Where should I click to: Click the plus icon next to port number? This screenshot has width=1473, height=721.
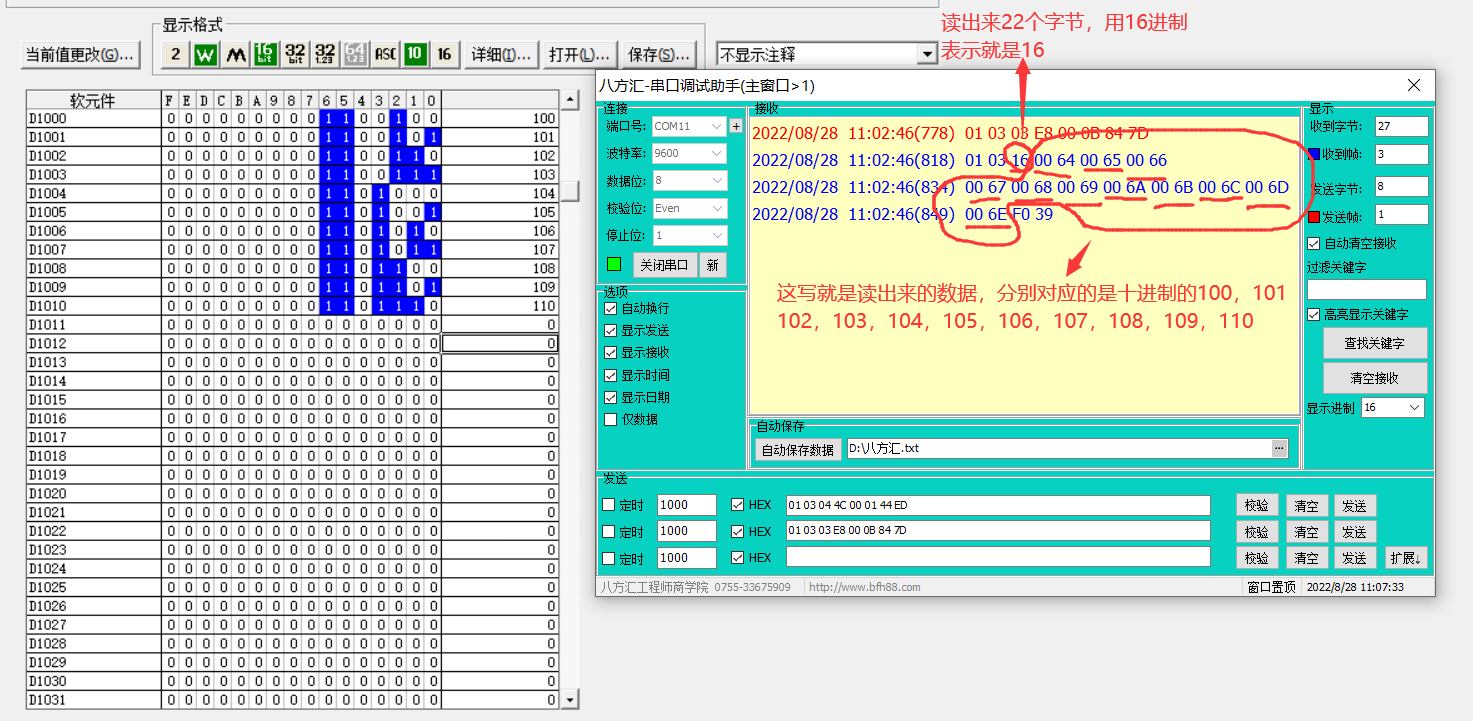tap(736, 127)
